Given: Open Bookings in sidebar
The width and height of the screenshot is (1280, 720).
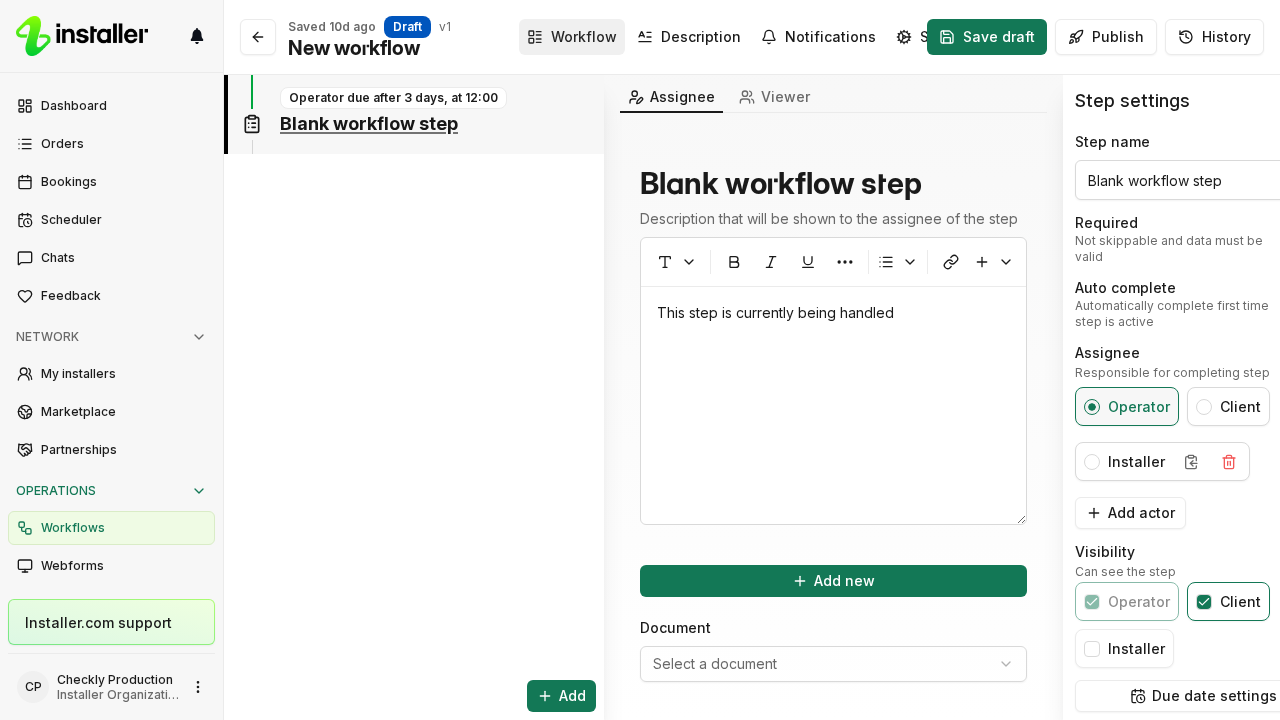Looking at the screenshot, I should [x=111, y=182].
